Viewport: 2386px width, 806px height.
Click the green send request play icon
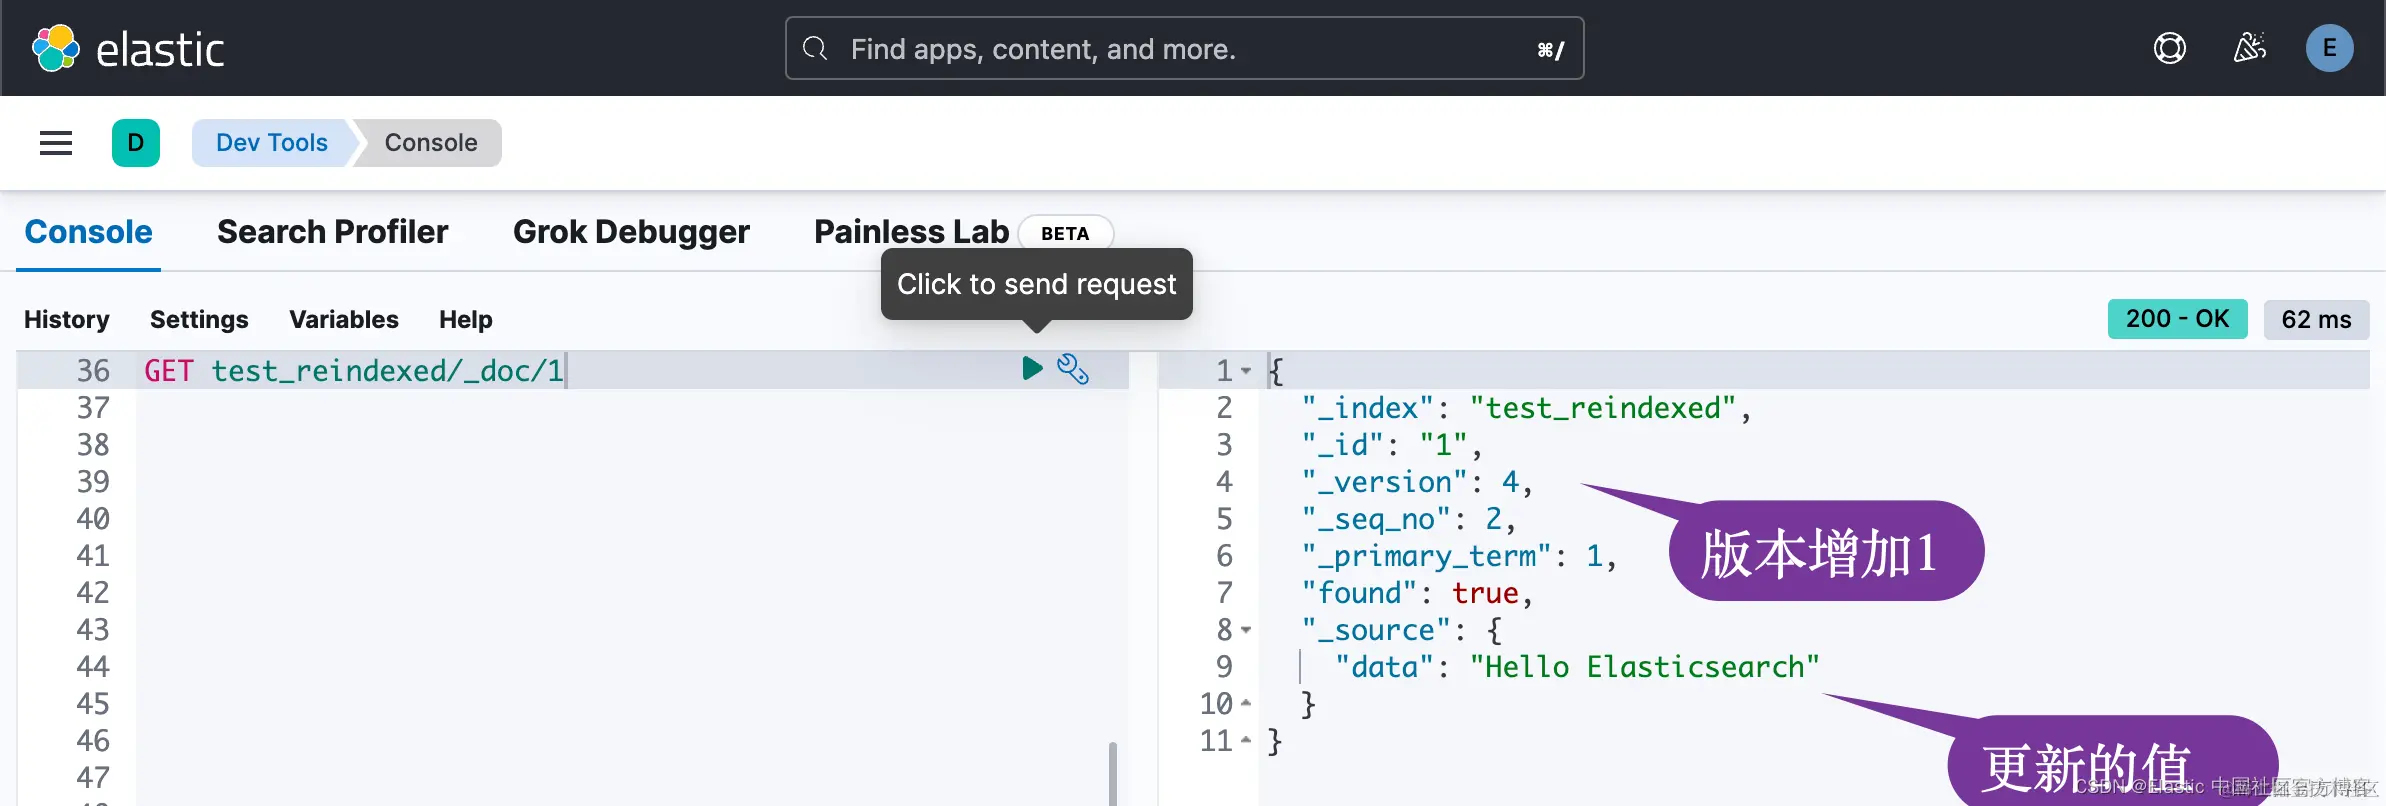(1032, 369)
